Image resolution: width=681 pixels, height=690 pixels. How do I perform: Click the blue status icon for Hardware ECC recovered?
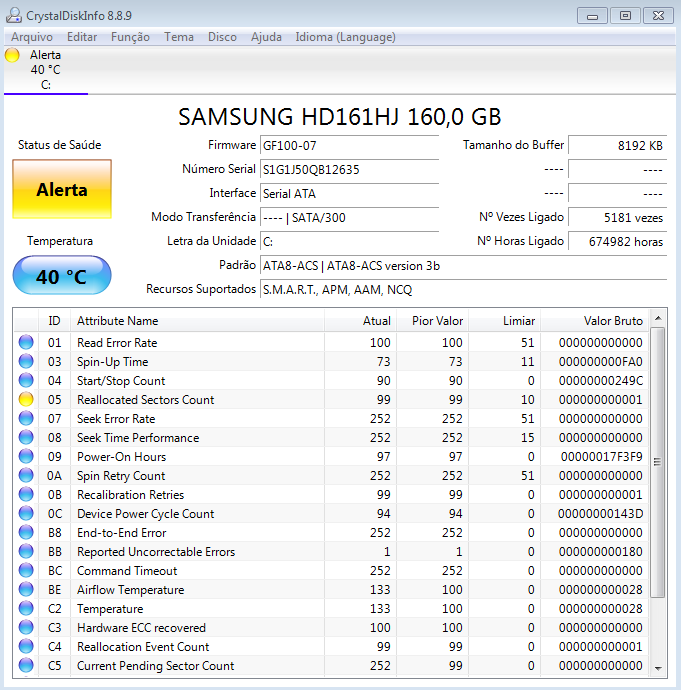[26, 627]
